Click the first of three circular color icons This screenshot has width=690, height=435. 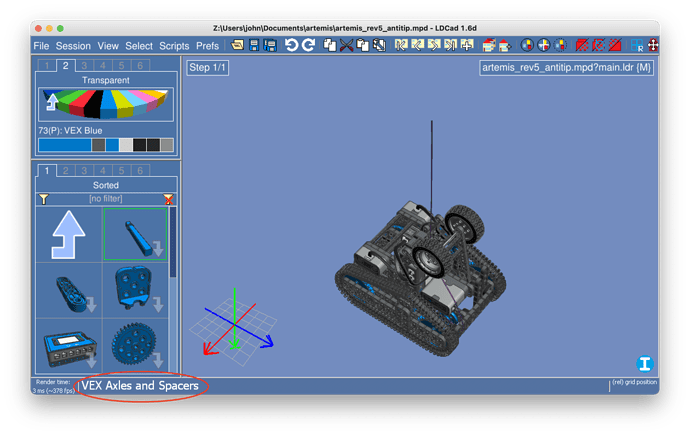527,45
